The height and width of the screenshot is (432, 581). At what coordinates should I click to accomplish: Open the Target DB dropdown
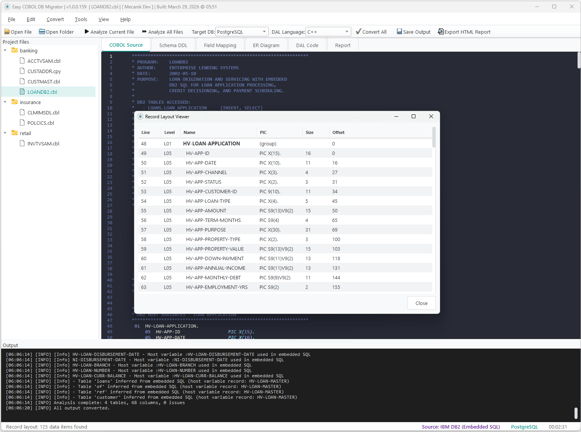tap(241, 32)
